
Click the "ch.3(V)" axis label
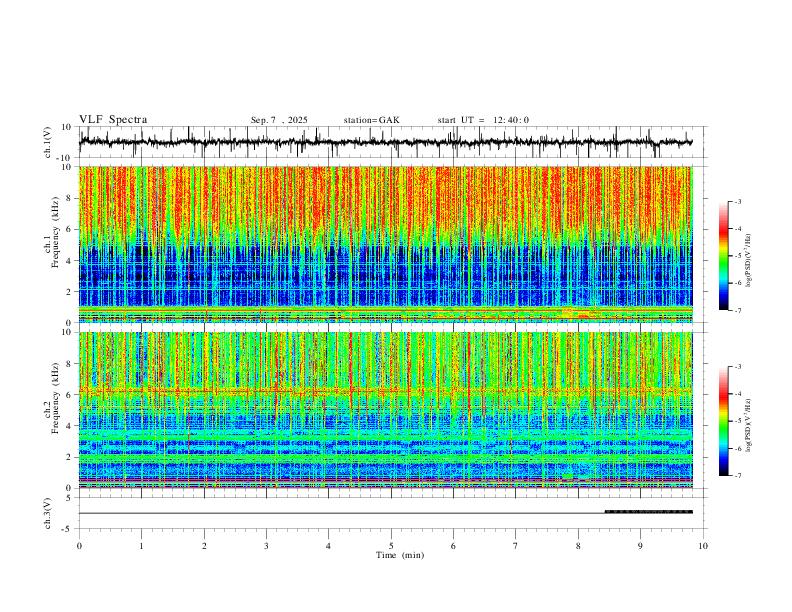(48, 513)
